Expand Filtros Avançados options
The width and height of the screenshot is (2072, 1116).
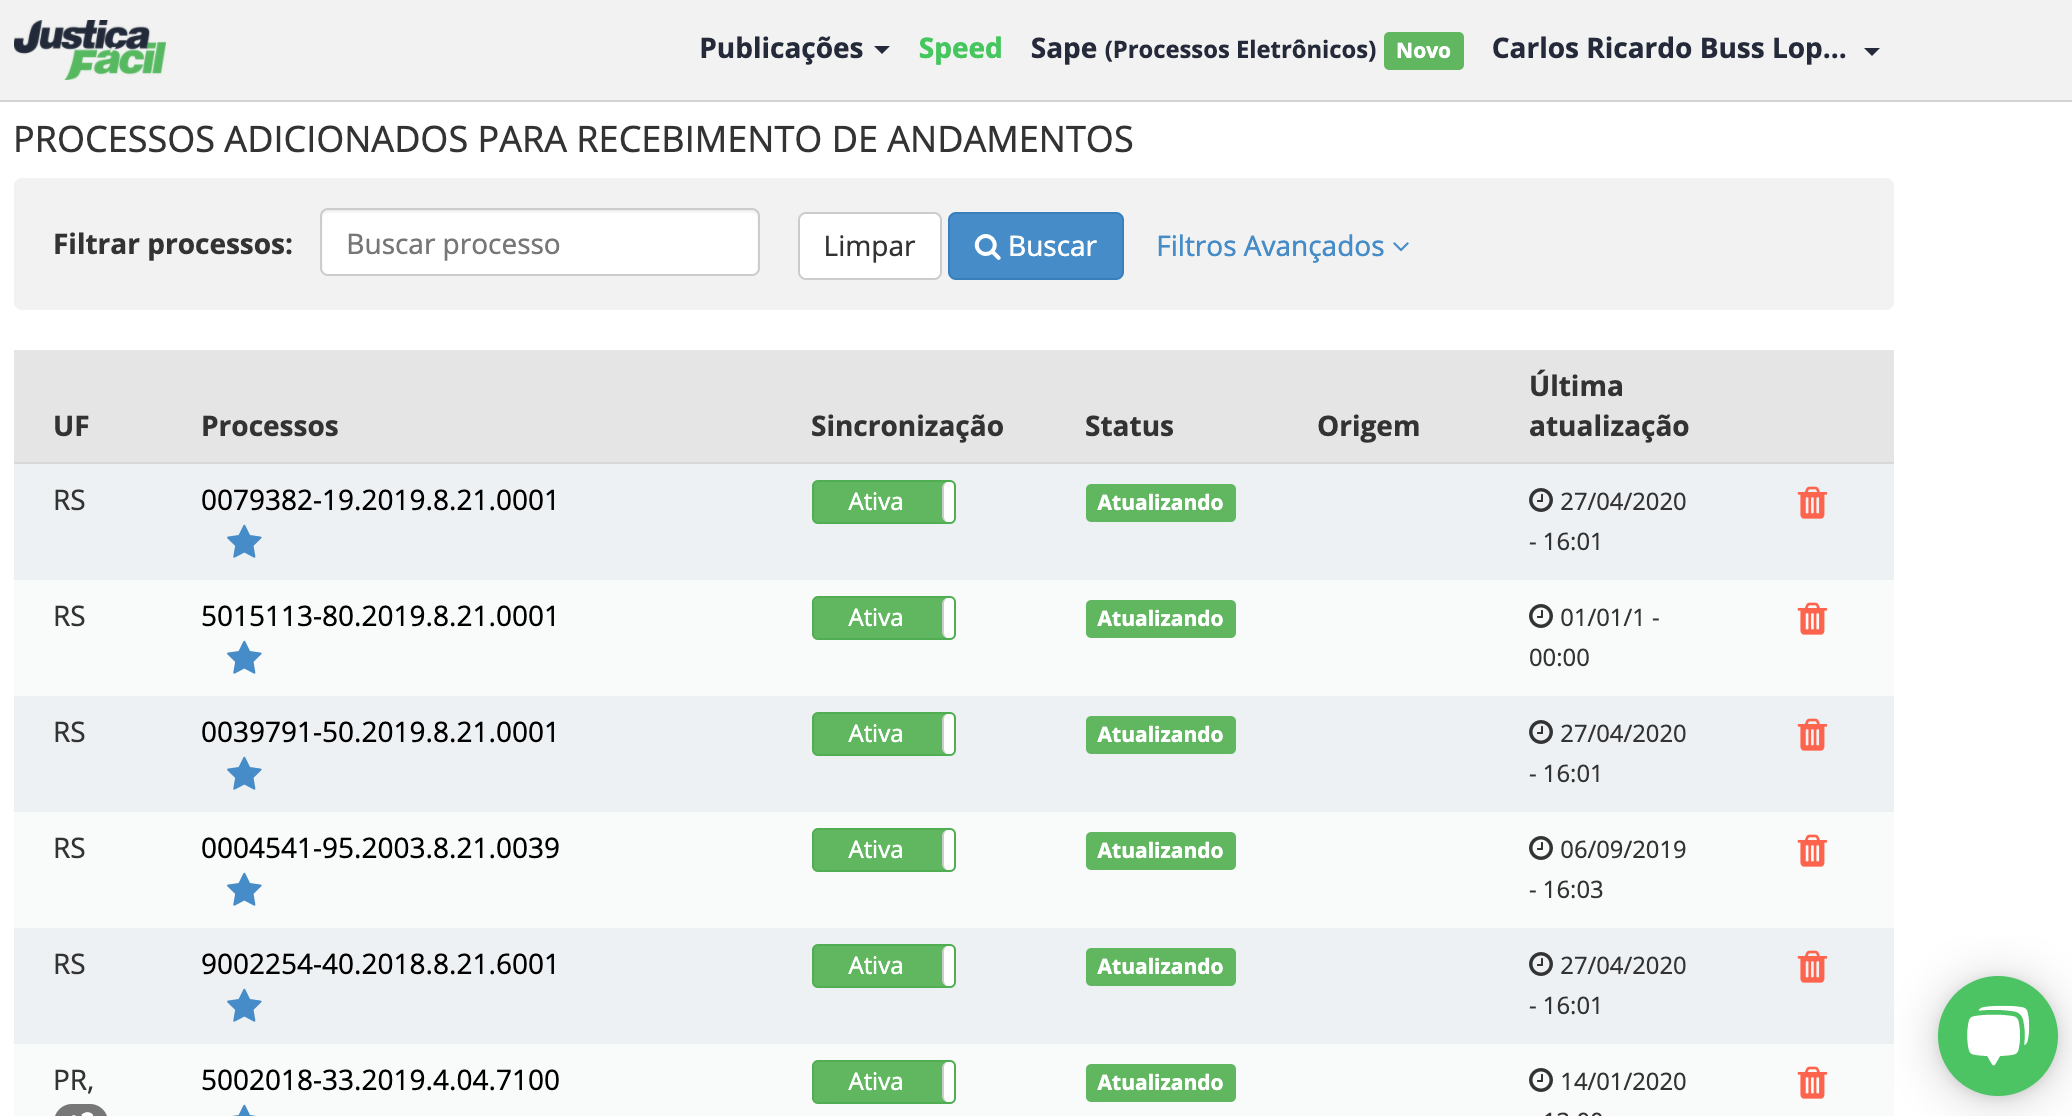1282,246
